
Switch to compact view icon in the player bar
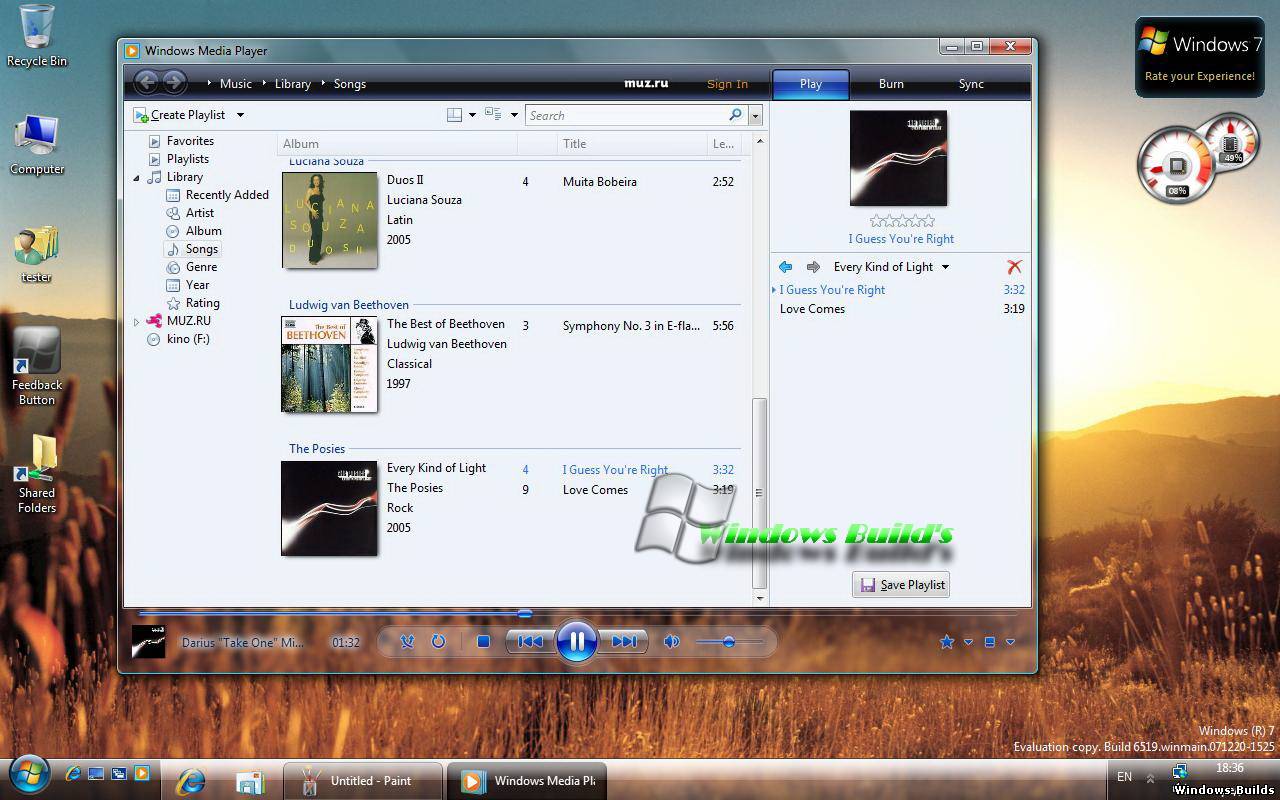989,642
